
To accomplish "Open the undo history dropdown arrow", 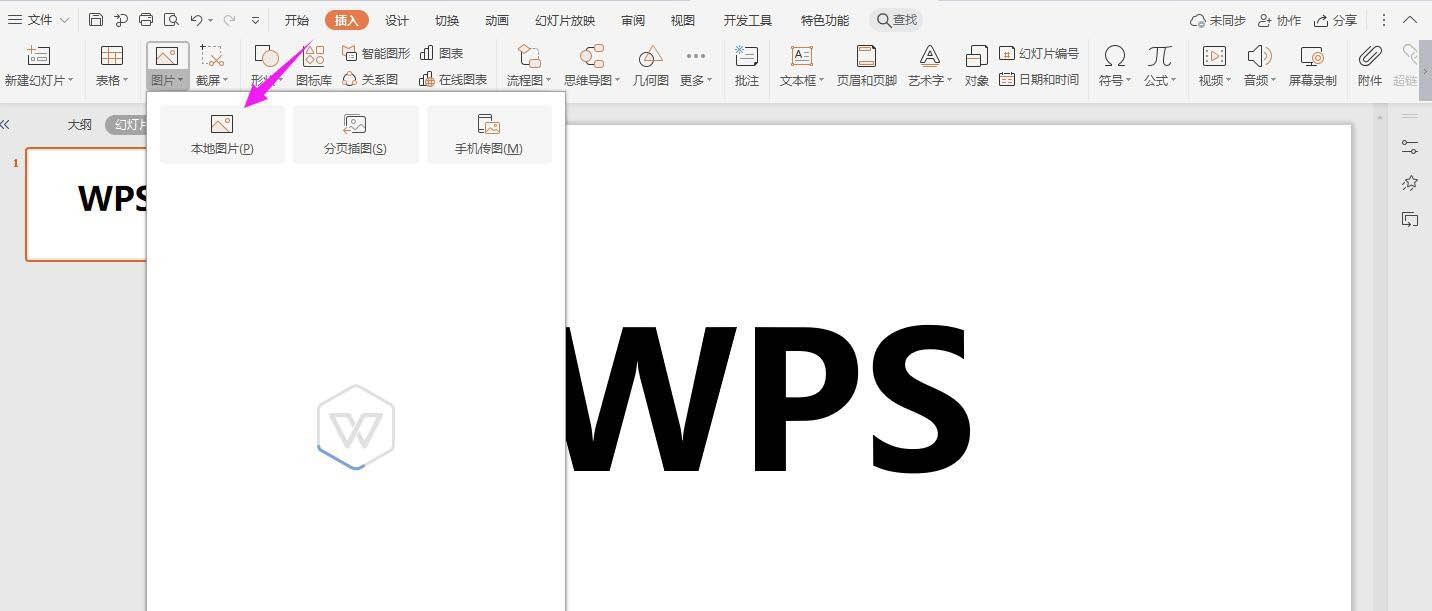I will (210, 20).
